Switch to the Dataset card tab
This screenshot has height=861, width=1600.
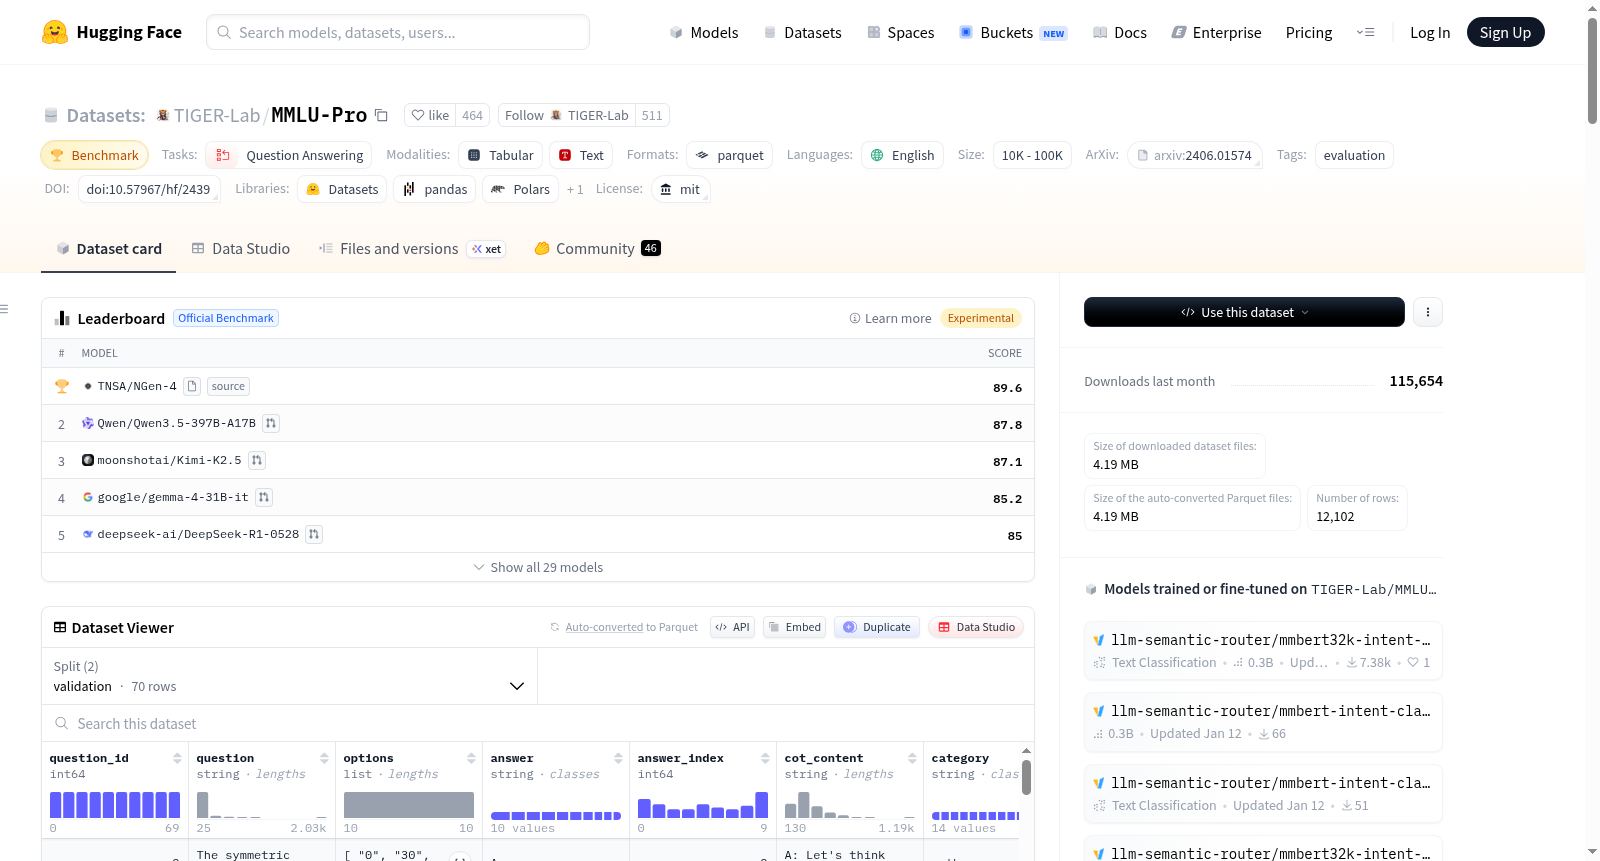click(x=108, y=248)
